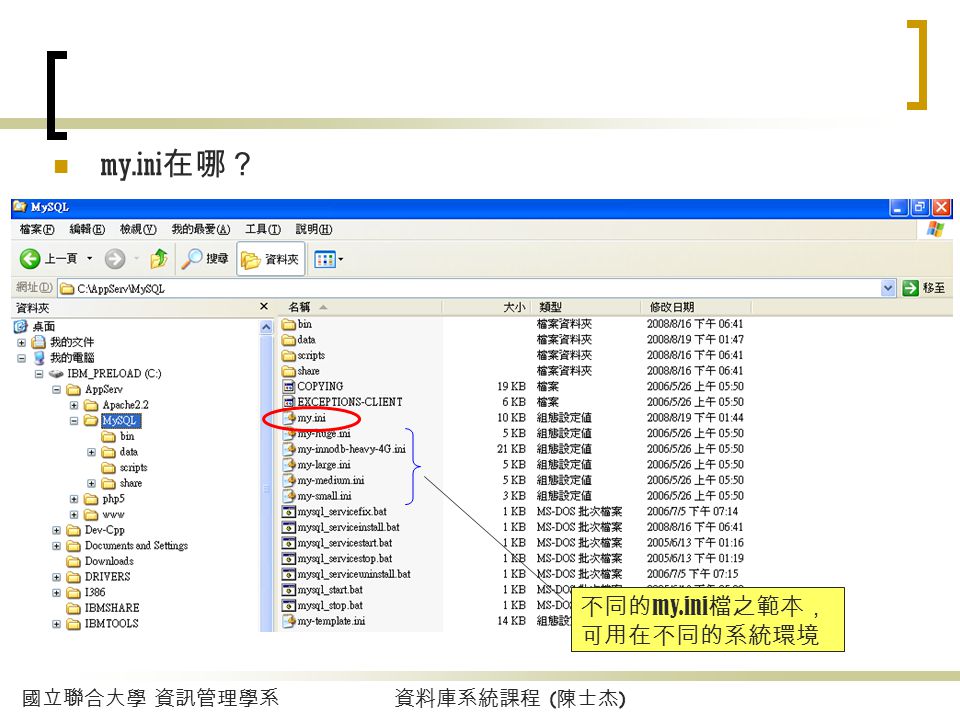The height and width of the screenshot is (720, 960).
Task: Select my-innodb-heavy-4G.ini file
Action: (344, 449)
